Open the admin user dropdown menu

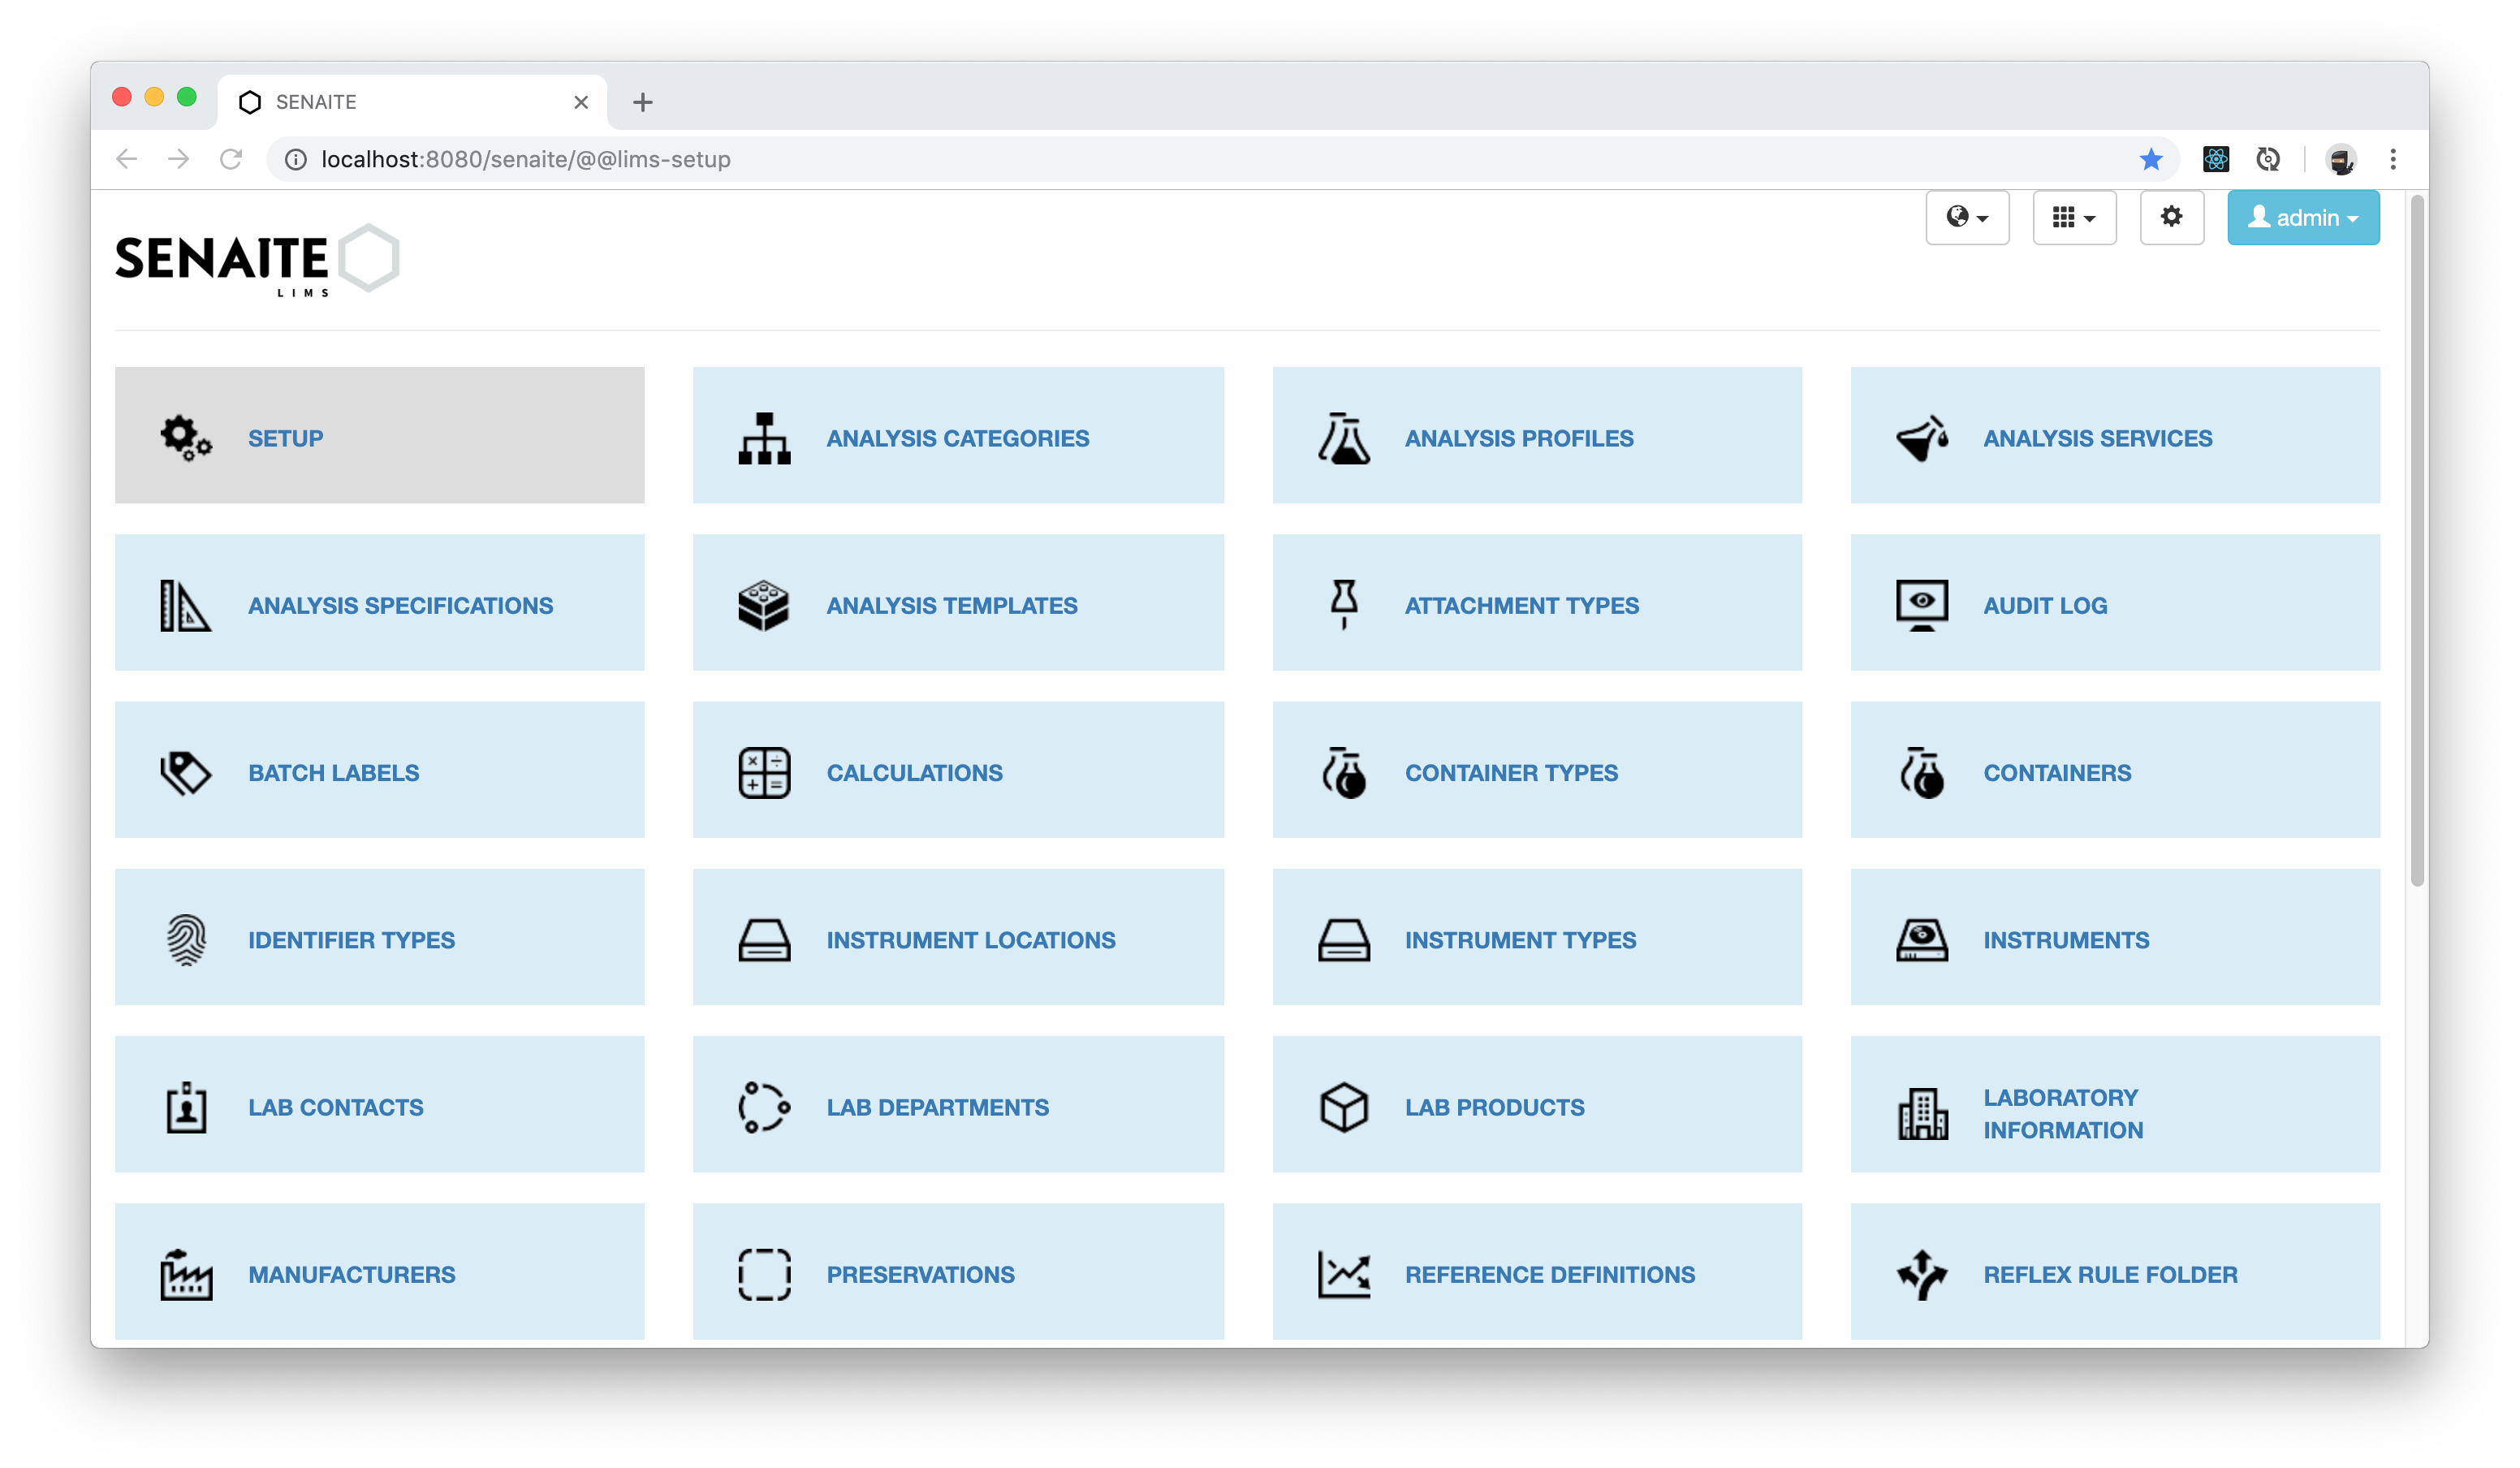(x=2303, y=217)
